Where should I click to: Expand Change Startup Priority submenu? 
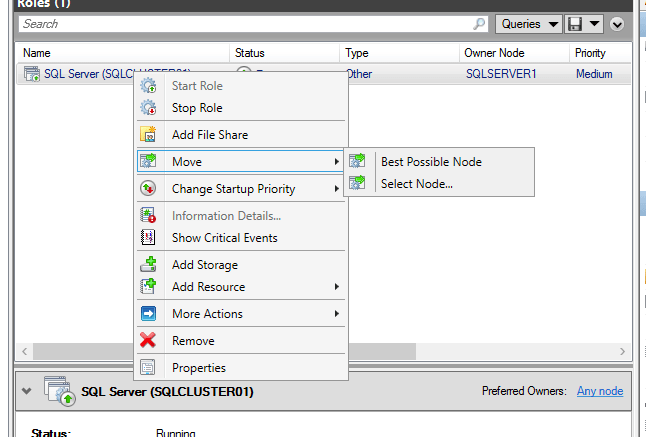click(x=337, y=189)
